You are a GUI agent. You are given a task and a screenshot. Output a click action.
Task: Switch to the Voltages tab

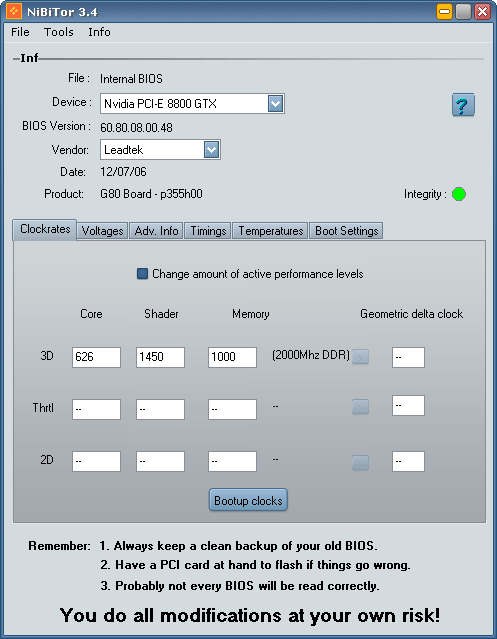[x=102, y=231]
